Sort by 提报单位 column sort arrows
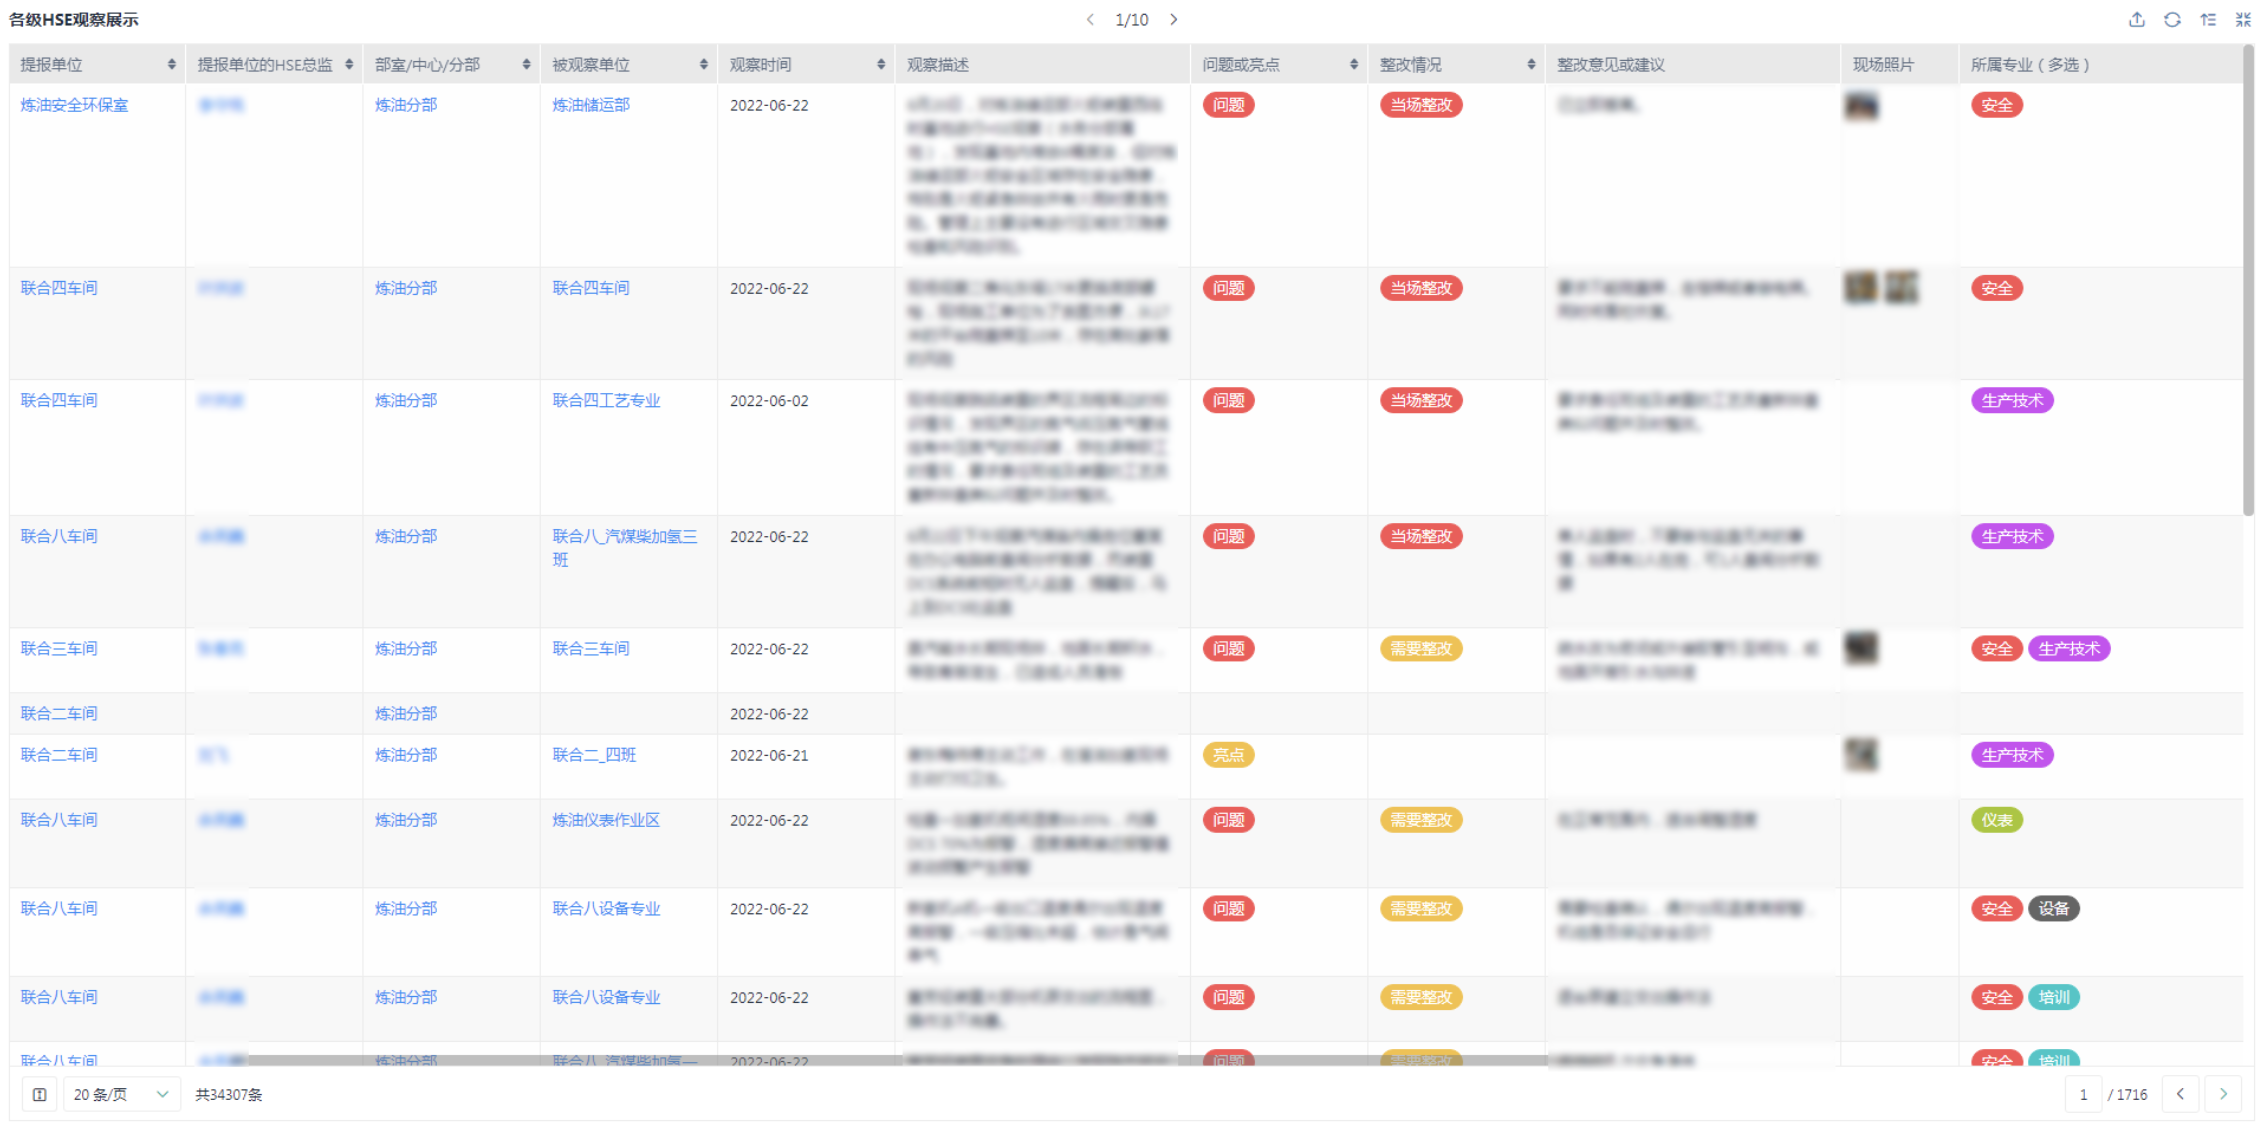 pyautogui.click(x=172, y=65)
